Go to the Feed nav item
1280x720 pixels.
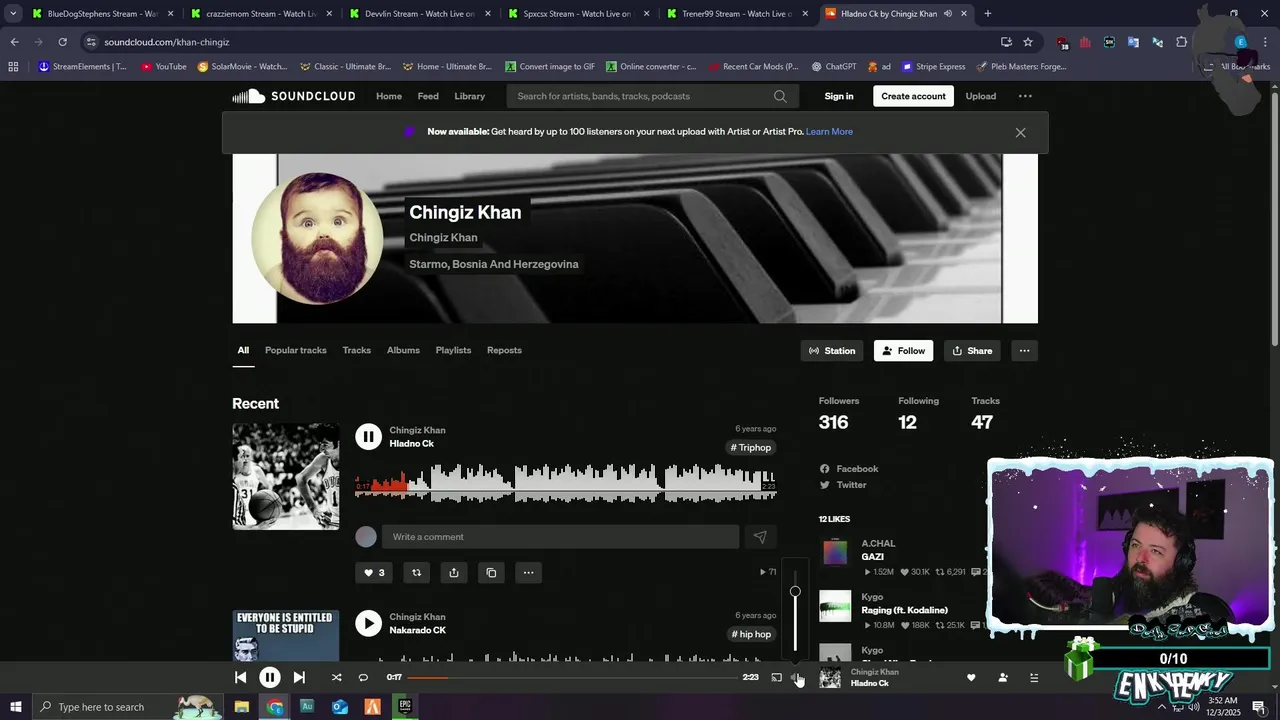428,96
